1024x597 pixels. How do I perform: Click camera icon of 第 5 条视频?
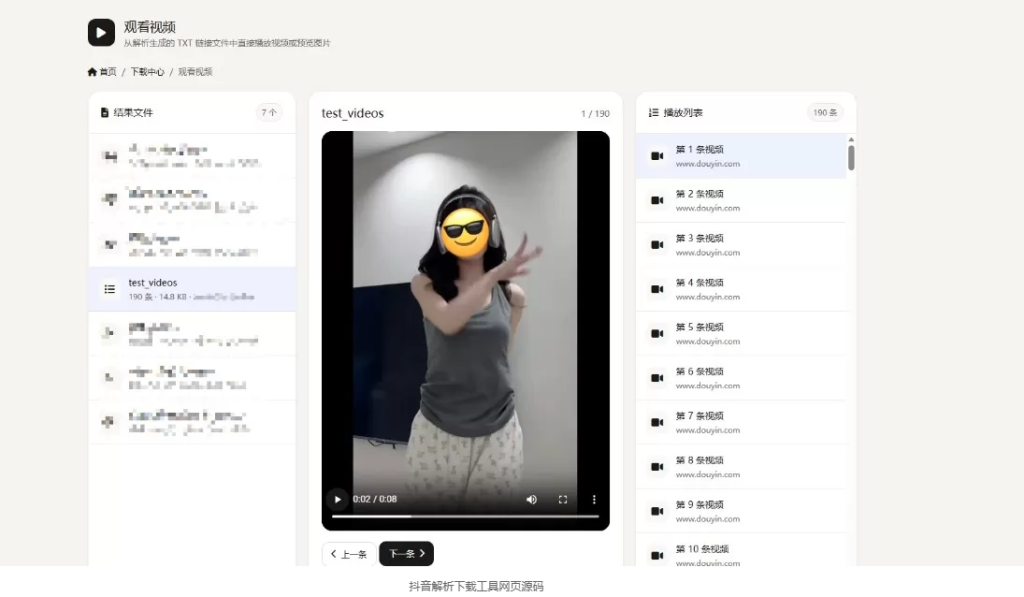pyautogui.click(x=657, y=334)
